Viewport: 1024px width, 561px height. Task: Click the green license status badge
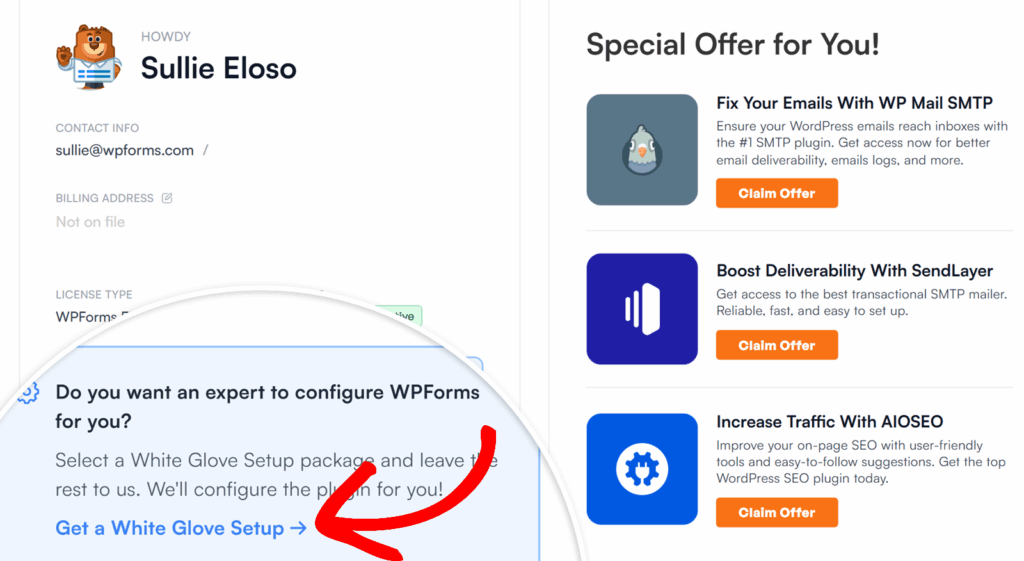399,315
